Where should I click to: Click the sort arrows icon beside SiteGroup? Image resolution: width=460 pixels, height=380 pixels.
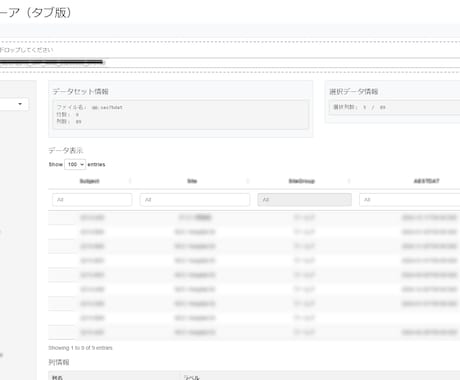(x=349, y=181)
